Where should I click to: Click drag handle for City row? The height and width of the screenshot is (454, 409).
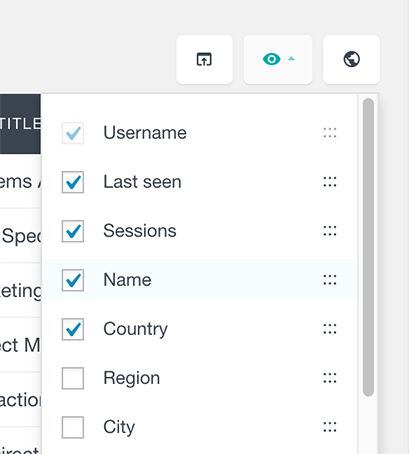330,427
